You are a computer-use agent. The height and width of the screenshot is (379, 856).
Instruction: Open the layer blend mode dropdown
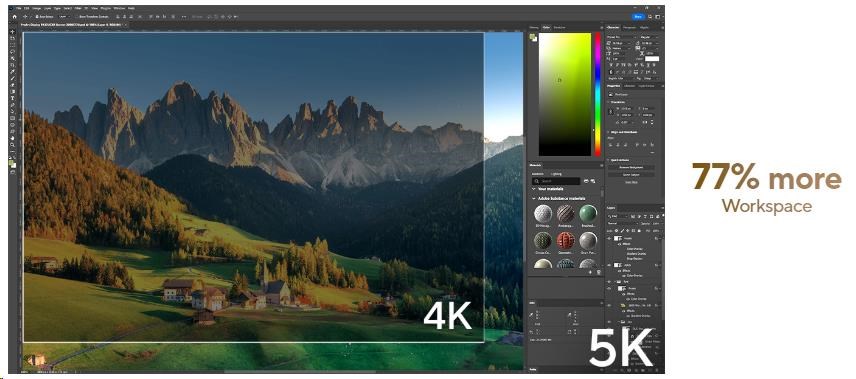click(x=623, y=223)
